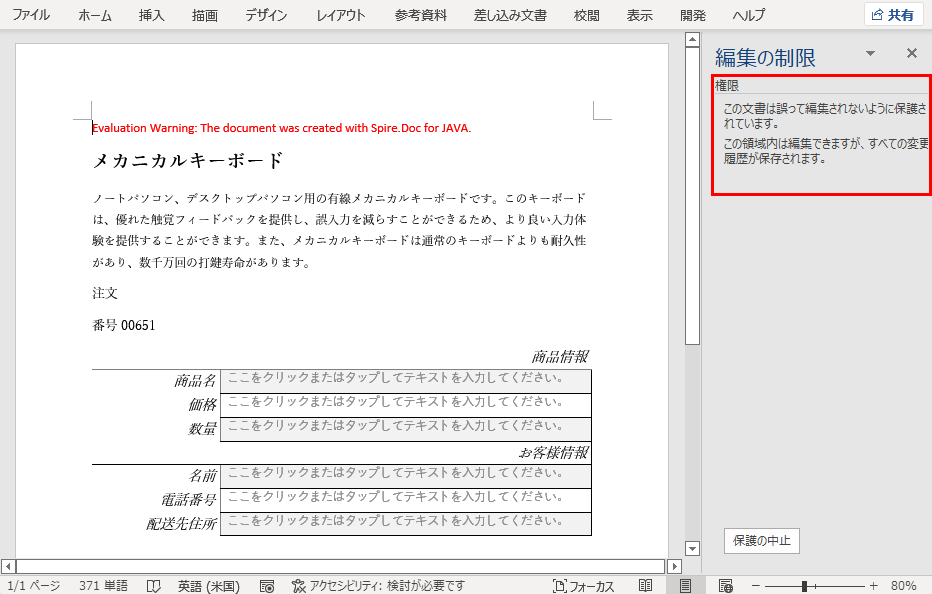Image resolution: width=932 pixels, height=594 pixels.
Task: Open the word count via 371 単語
Action: click(x=105, y=584)
